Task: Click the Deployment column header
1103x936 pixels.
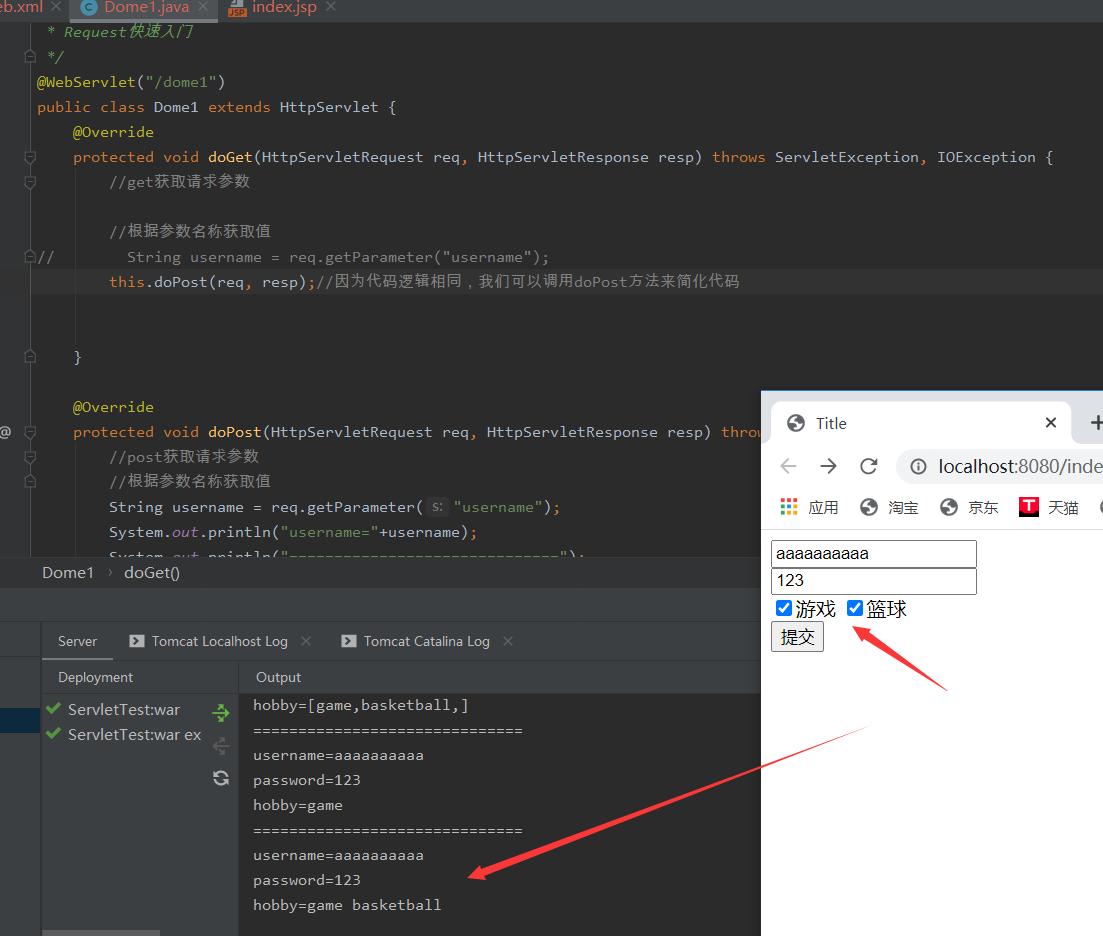Action: point(96,677)
